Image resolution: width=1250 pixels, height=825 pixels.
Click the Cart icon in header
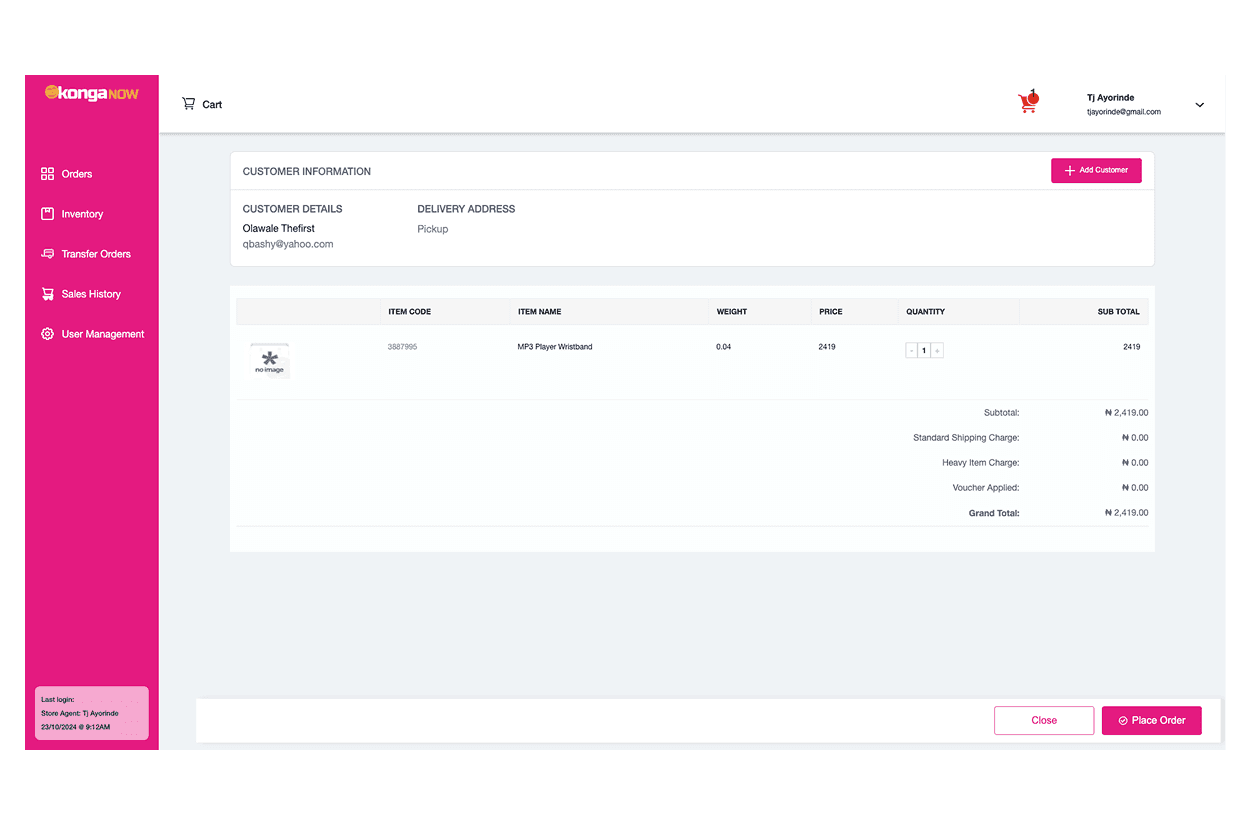click(x=188, y=104)
